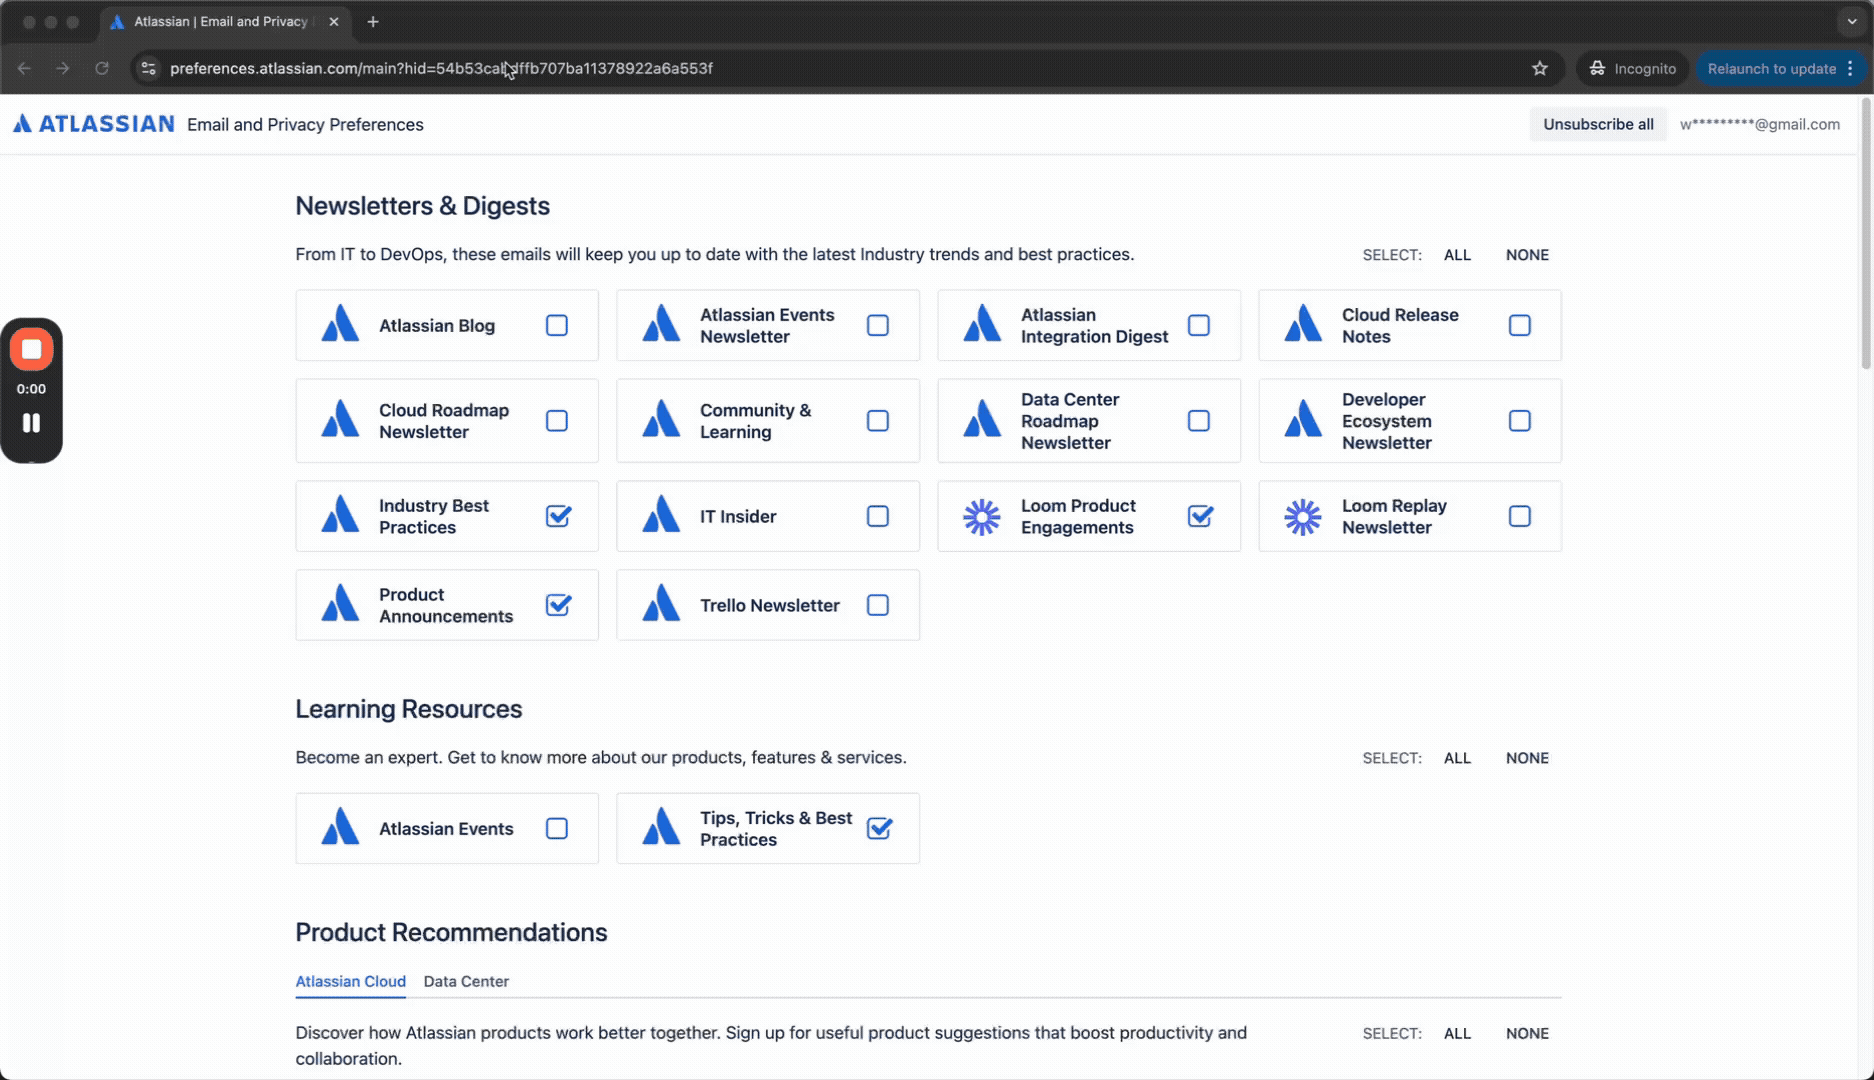
Task: Check the Atlassian Integration Digest checkbox
Action: 1199,325
